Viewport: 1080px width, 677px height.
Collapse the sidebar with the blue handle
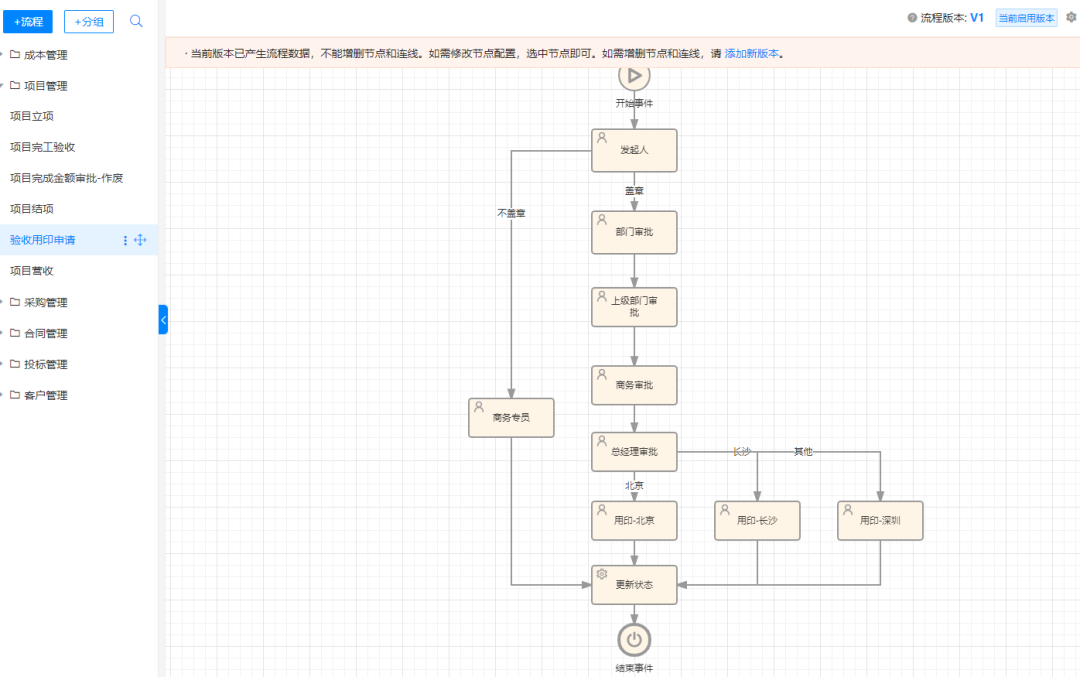point(163,320)
